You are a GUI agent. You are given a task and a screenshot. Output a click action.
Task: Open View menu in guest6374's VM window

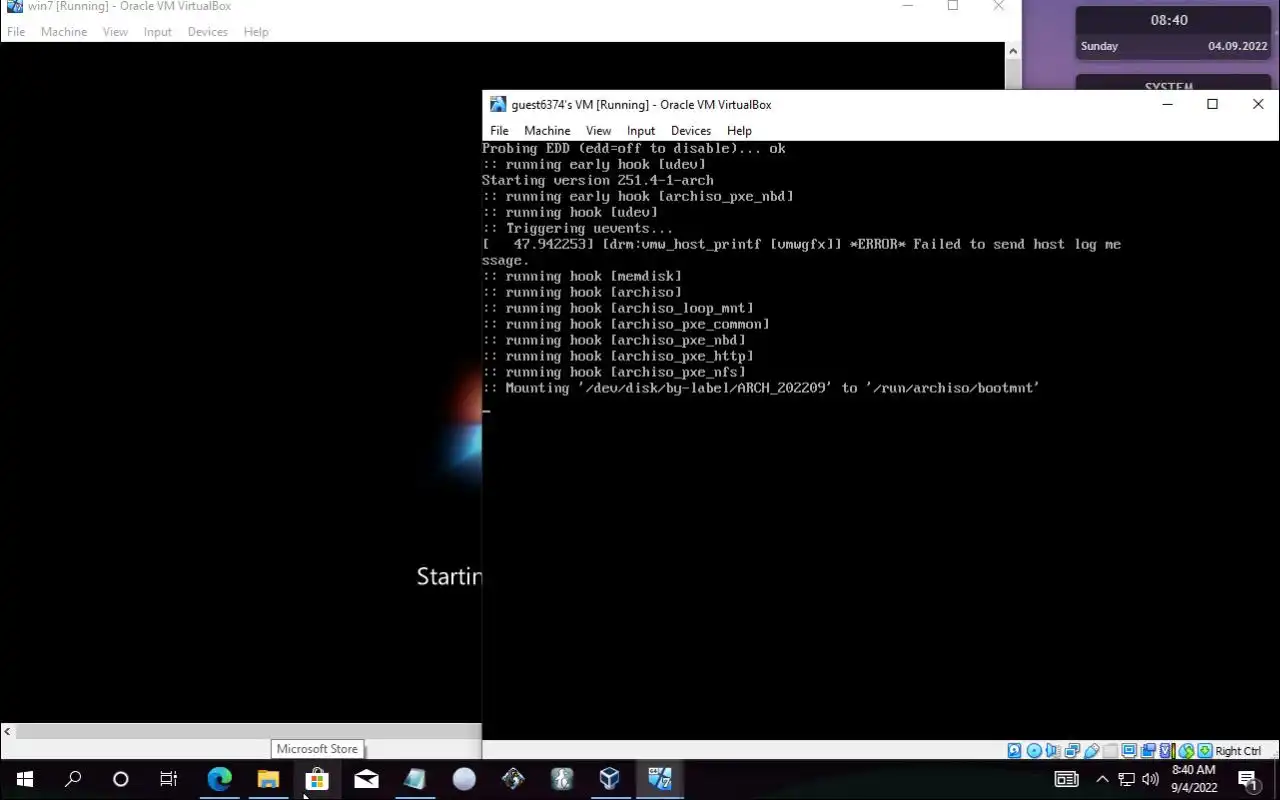click(598, 130)
